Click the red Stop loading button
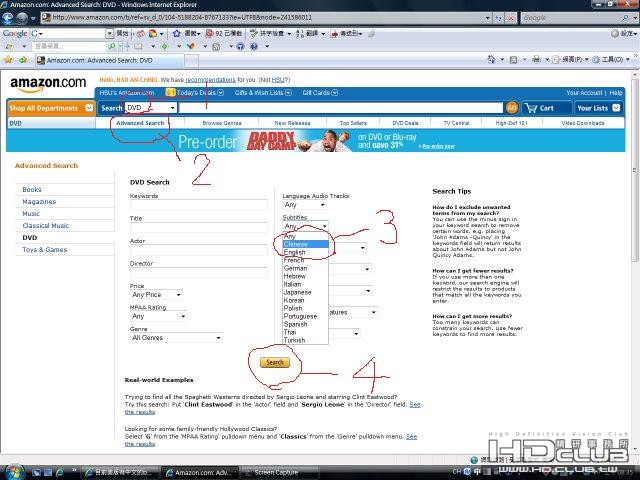Image resolution: width=640 pixels, height=480 pixels. point(510,18)
